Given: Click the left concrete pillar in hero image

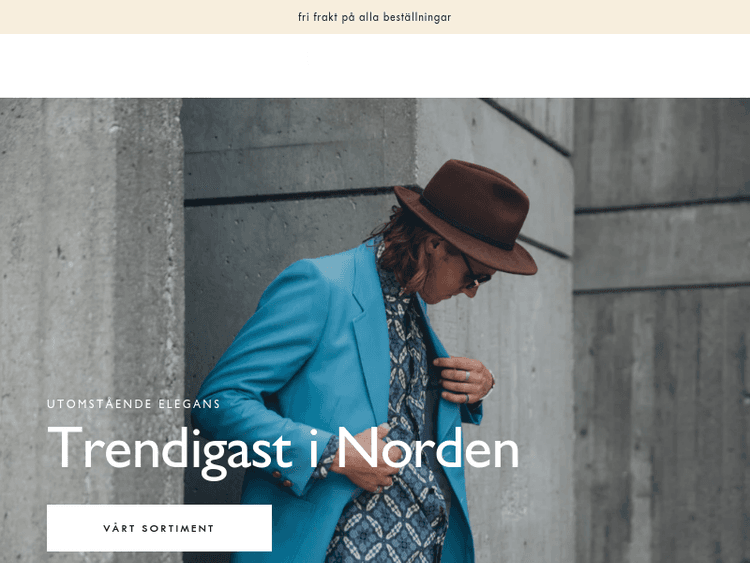Looking at the screenshot, I should pyautogui.click(x=91, y=287).
